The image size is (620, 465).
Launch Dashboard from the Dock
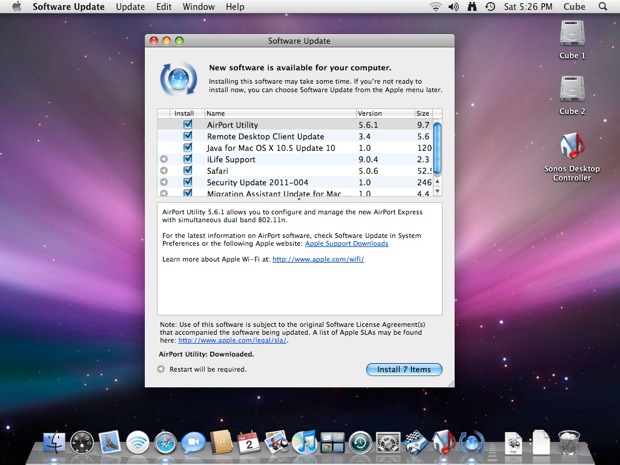[82, 442]
